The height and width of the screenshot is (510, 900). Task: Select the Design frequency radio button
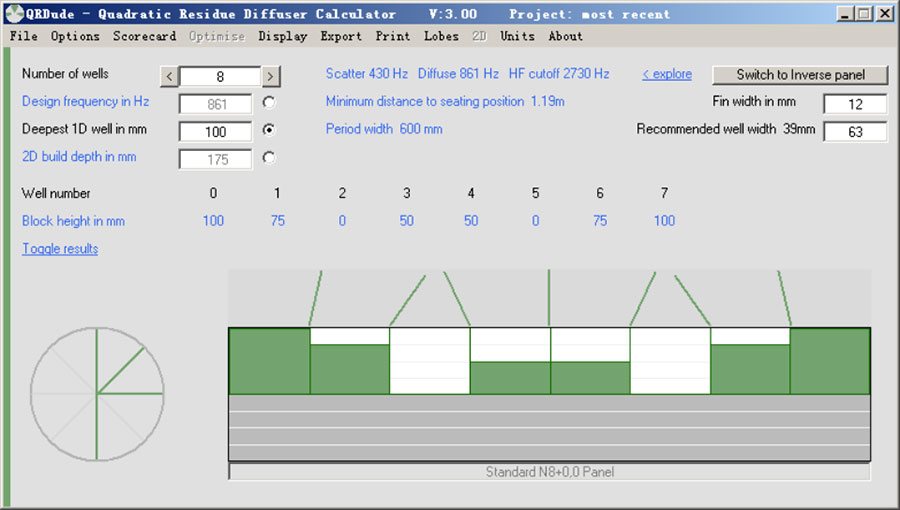coord(268,103)
